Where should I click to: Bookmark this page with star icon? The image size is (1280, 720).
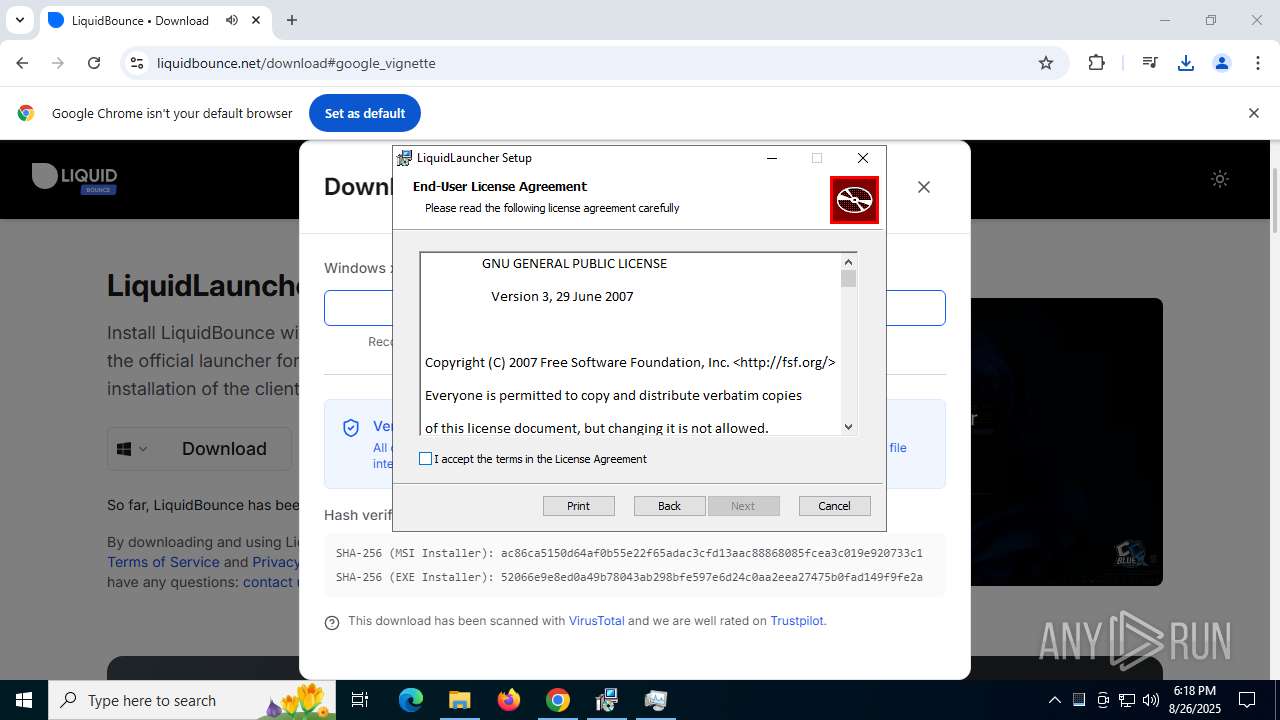coord(1046,63)
